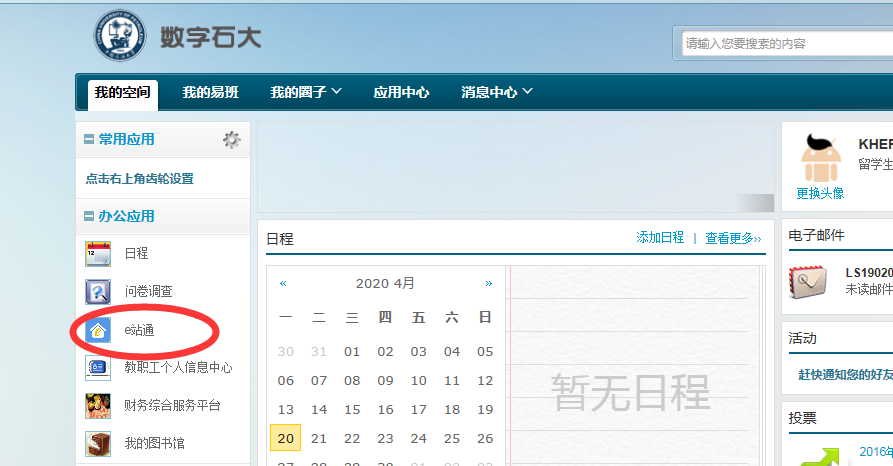Open 教职工个人信息中心 ID card icon

pyautogui.click(x=98, y=368)
